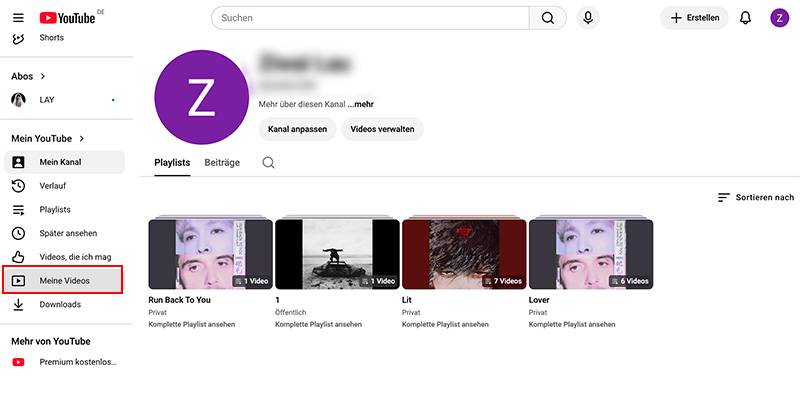Click the Lit playlist title
Viewport: 800px width, 400px height.
click(407, 300)
